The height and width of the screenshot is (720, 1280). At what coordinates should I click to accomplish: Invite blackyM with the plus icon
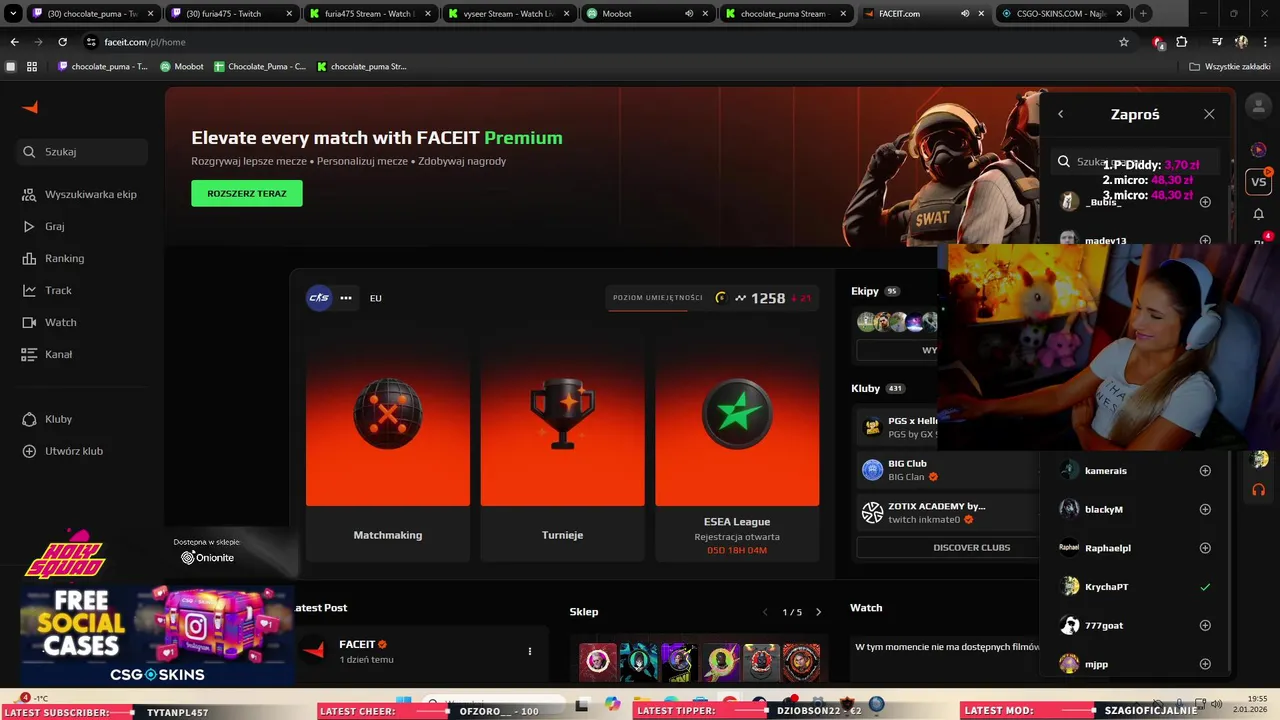click(1205, 509)
